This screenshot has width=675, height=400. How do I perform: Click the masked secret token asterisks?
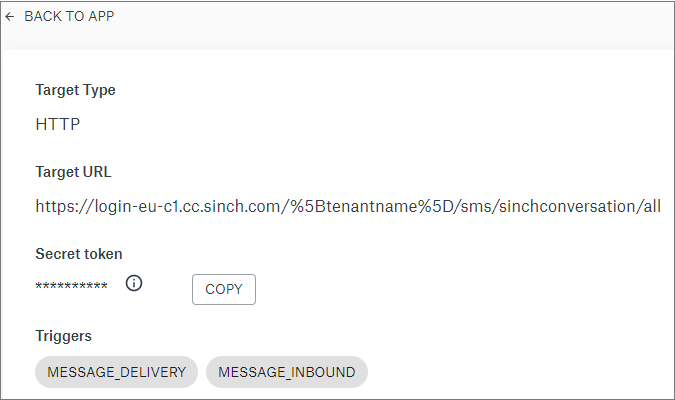click(71, 288)
